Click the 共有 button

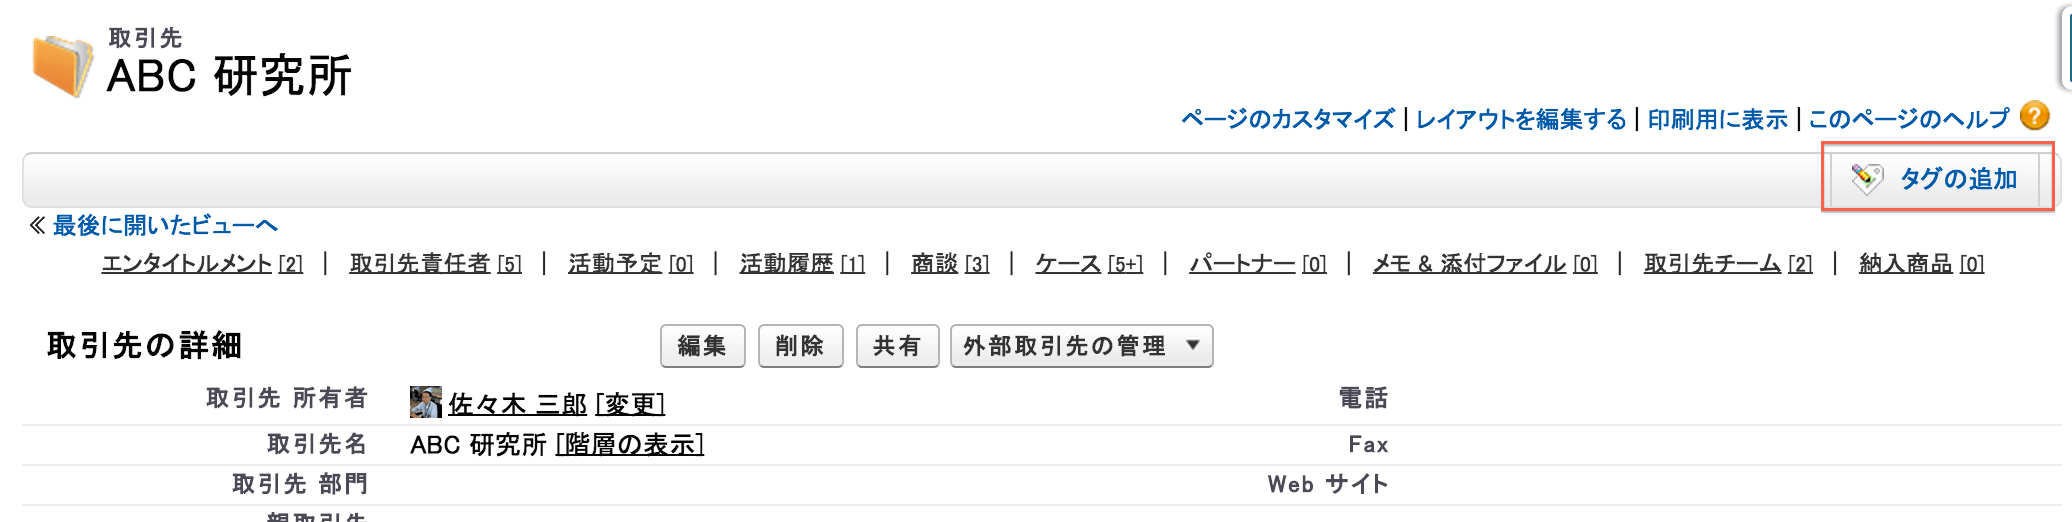[897, 346]
